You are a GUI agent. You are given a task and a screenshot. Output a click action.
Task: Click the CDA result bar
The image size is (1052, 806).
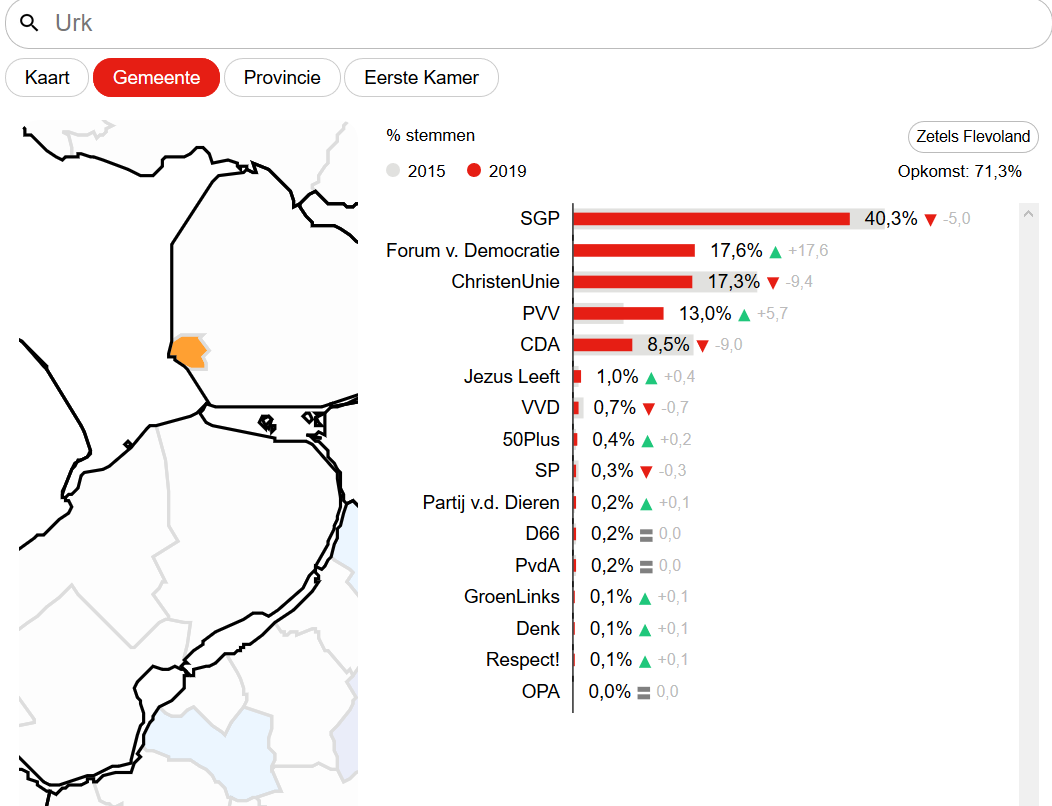603,345
